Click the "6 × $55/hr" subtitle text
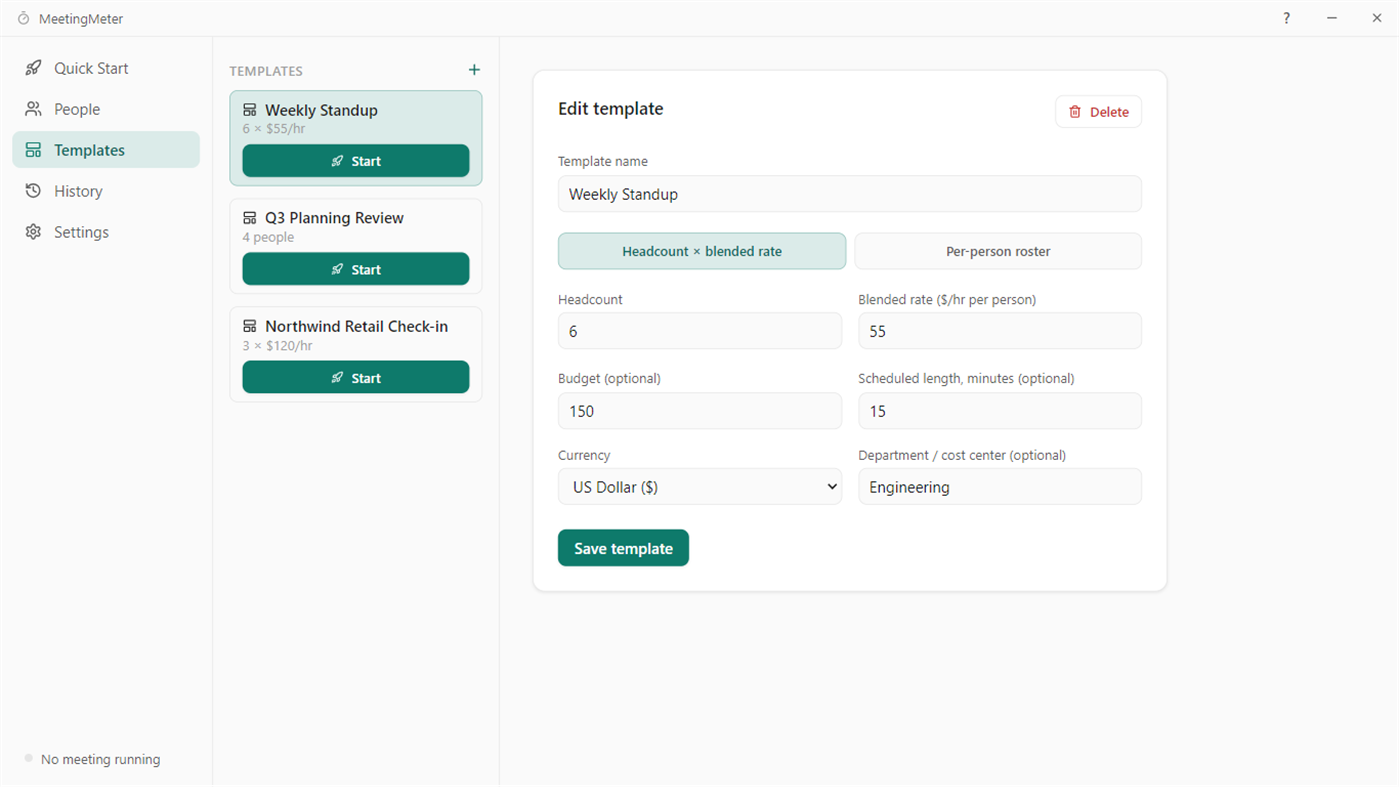 [x=273, y=129]
